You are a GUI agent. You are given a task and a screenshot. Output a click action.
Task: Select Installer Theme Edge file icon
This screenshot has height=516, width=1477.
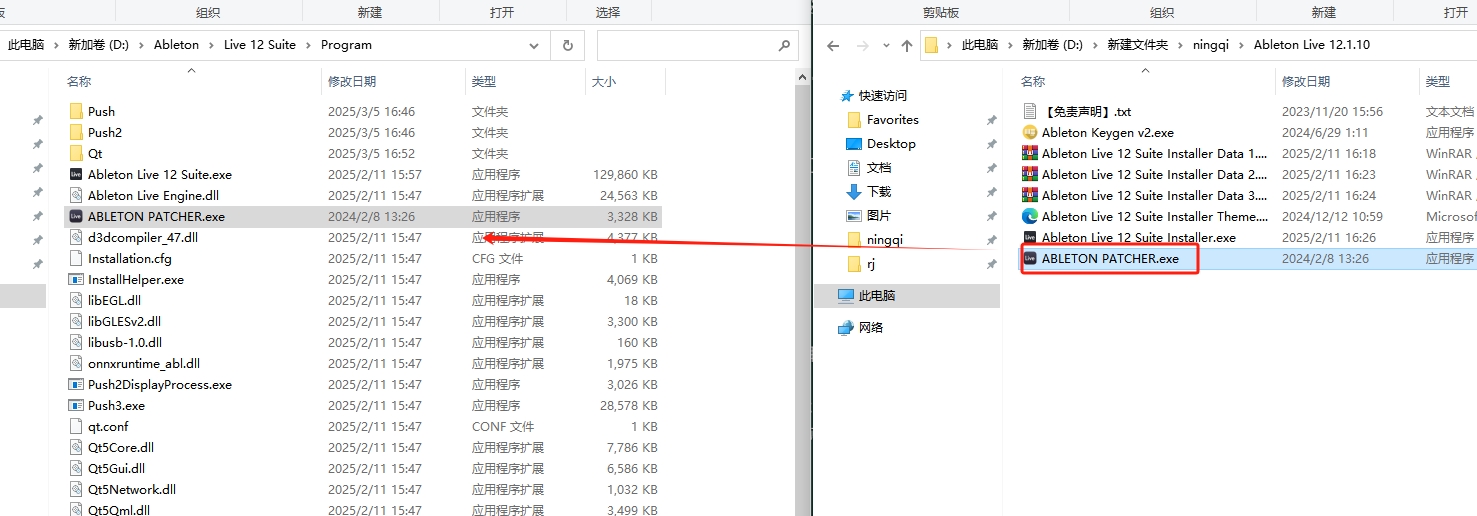click(1030, 216)
